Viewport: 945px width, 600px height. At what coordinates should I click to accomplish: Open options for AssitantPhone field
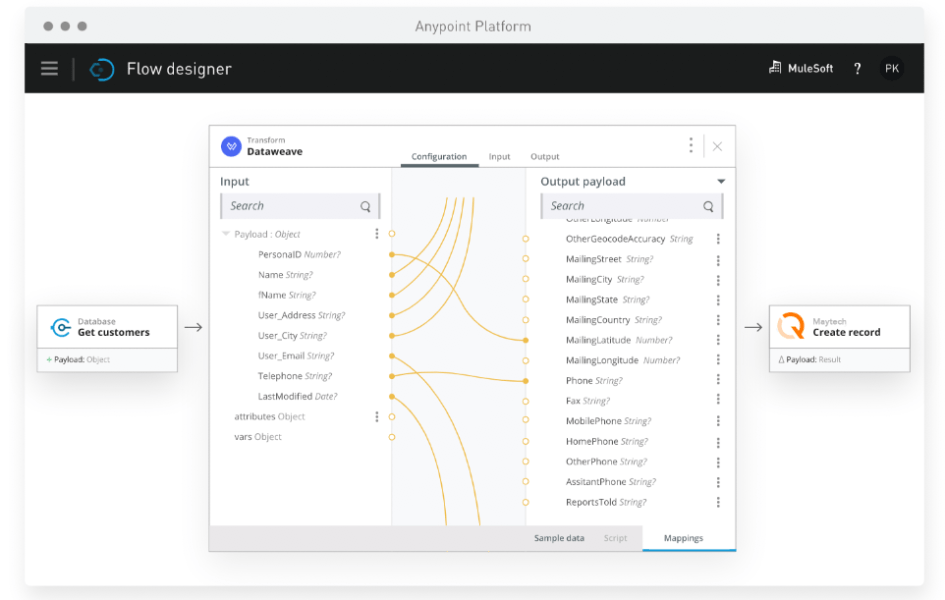(x=718, y=483)
